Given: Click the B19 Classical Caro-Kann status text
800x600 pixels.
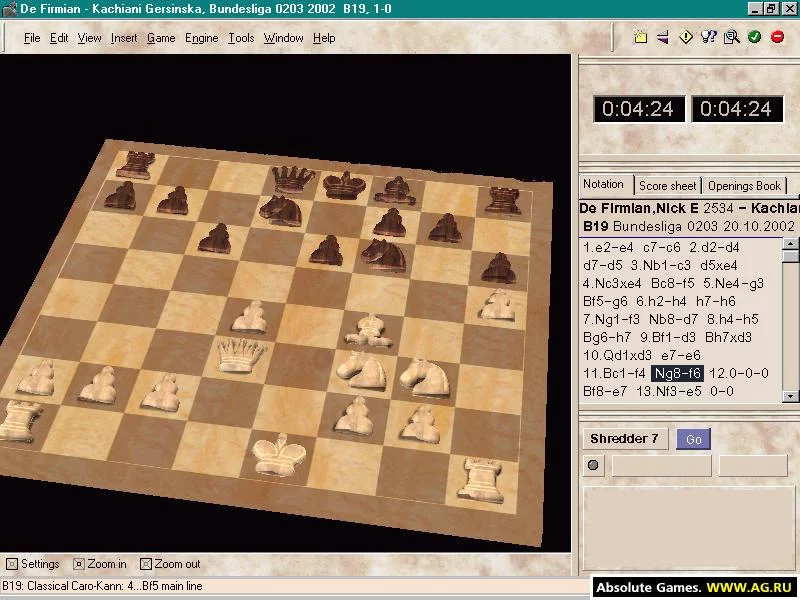Looking at the screenshot, I should tap(103, 586).
